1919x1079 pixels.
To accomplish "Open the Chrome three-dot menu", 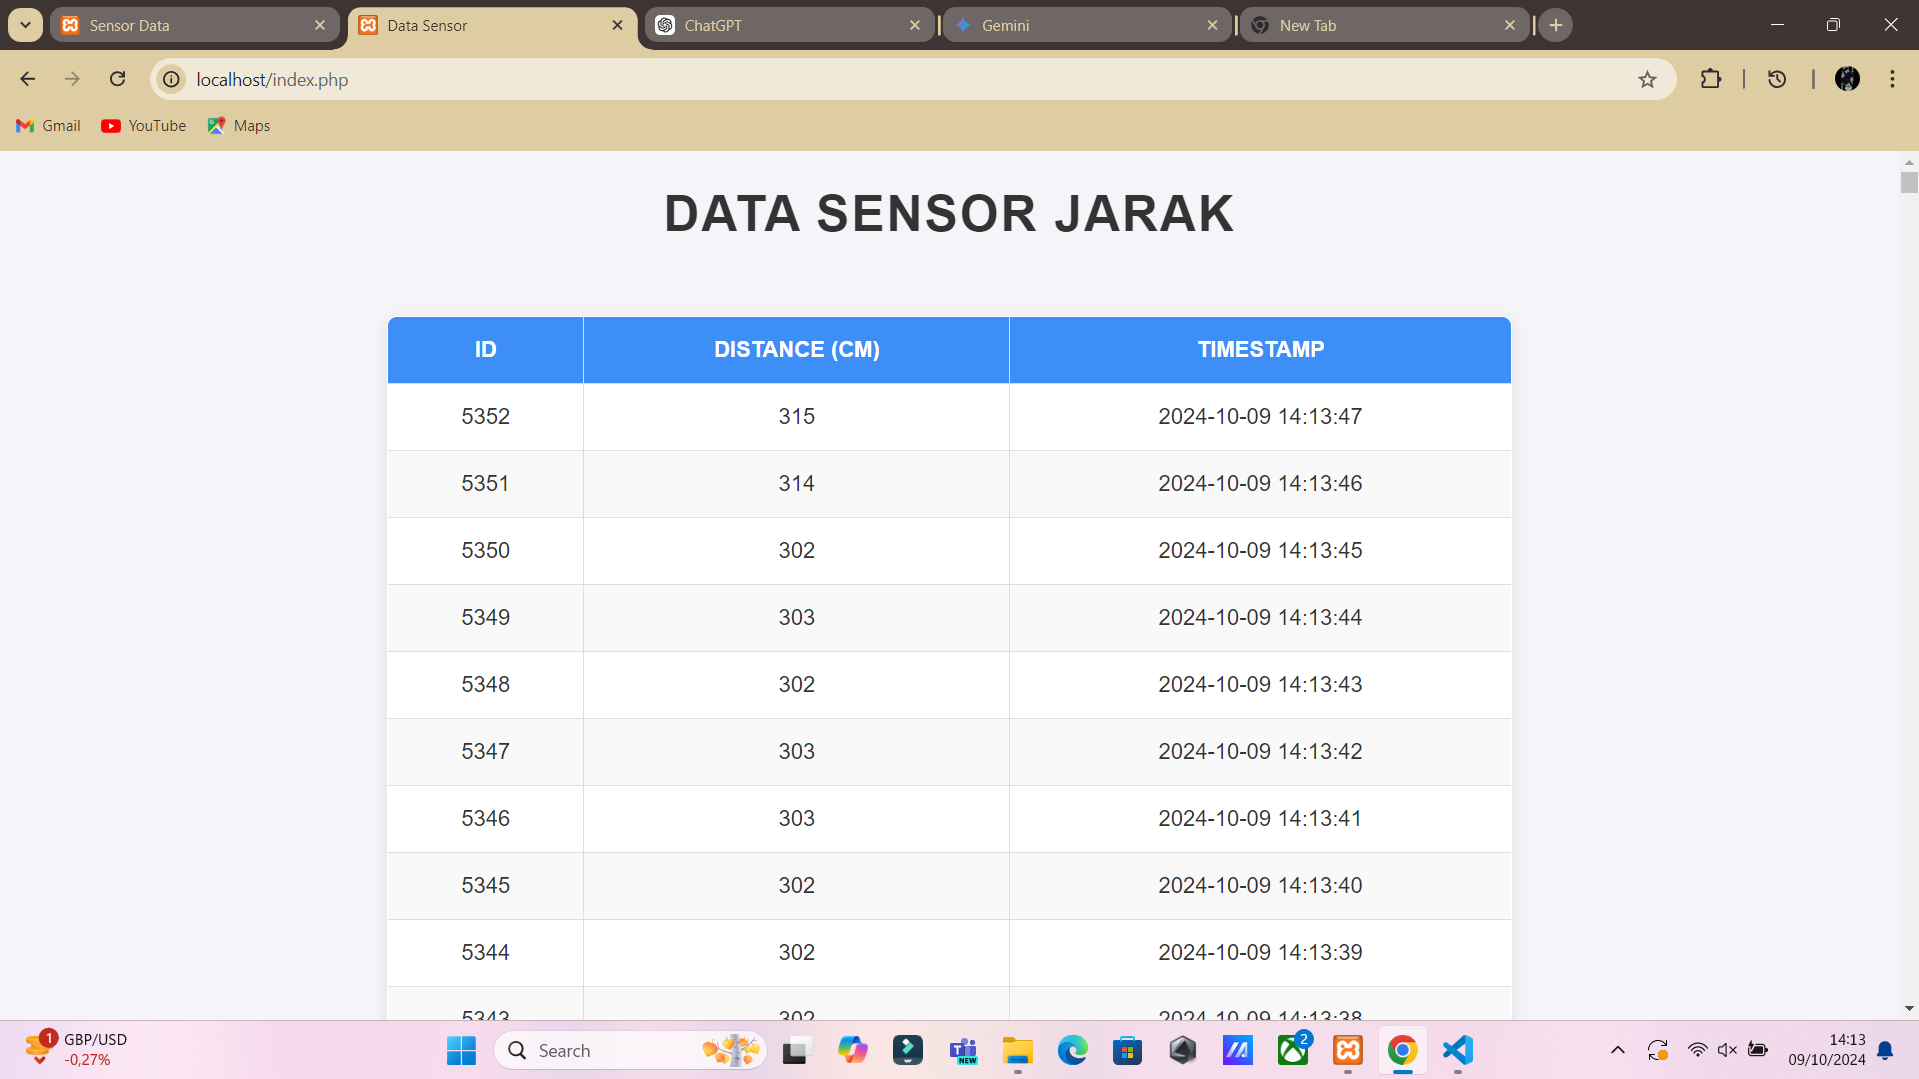I will click(1891, 79).
